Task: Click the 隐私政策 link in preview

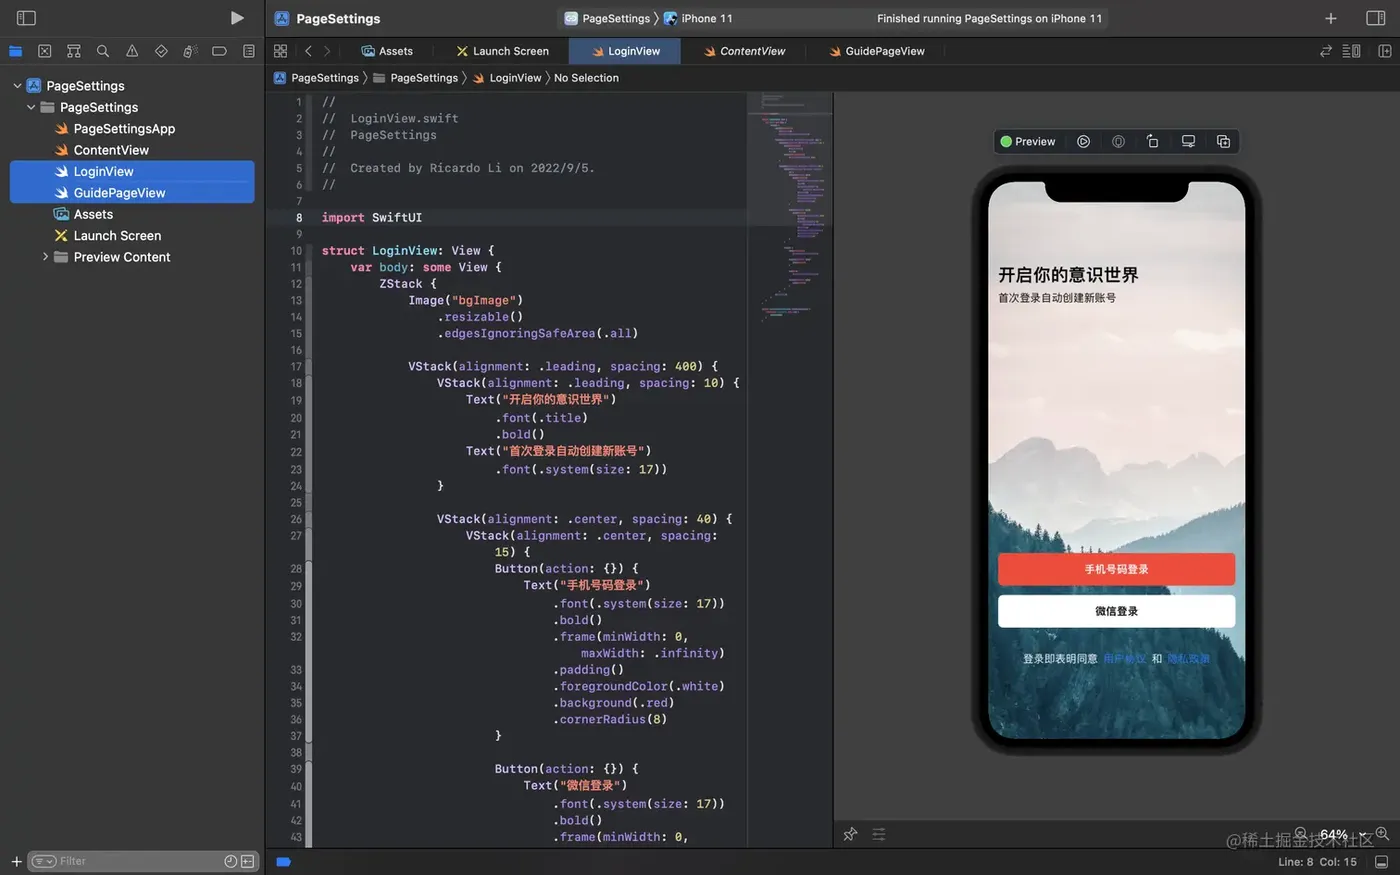Action: (1189, 659)
